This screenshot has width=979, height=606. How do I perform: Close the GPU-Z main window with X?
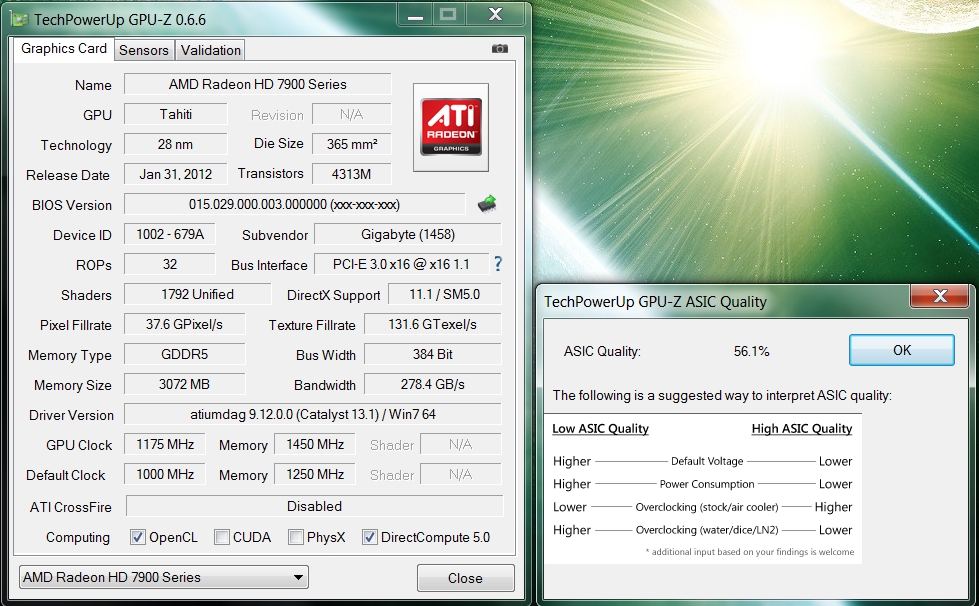click(495, 15)
